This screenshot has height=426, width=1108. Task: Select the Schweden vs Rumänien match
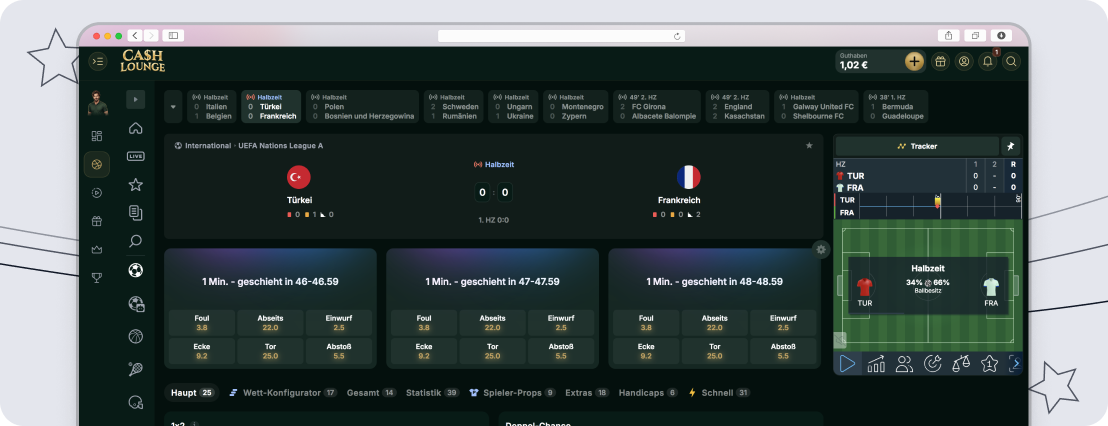(454, 107)
